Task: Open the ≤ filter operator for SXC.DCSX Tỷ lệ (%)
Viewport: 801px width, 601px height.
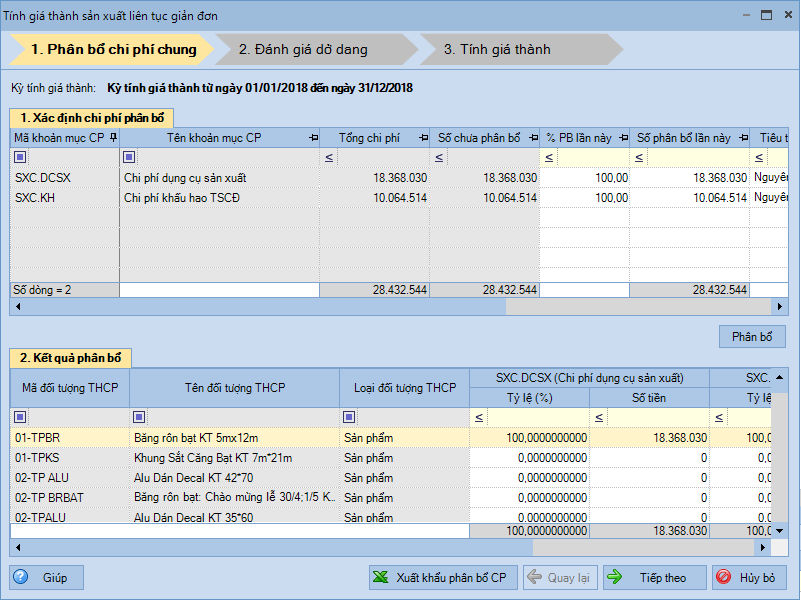Action: pos(479,418)
